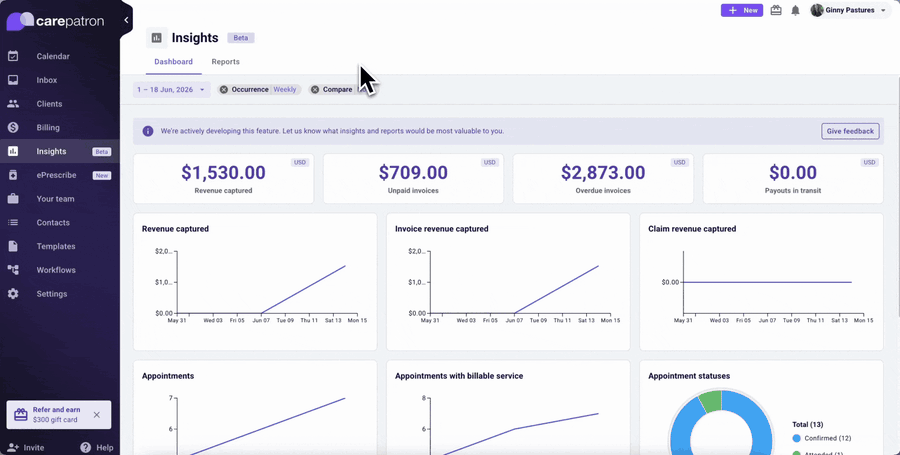Image resolution: width=900 pixels, height=455 pixels.
Task: Click the Insights bar chart sidebar icon
Action: (x=13, y=151)
